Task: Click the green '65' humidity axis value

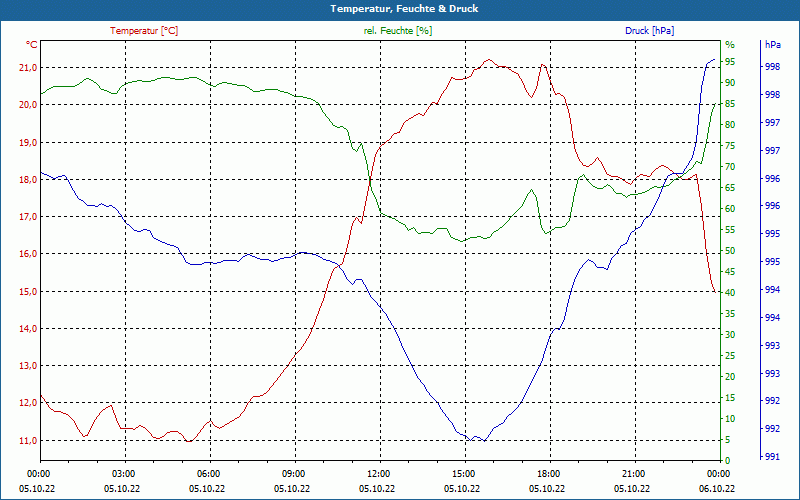Action: 730,188
